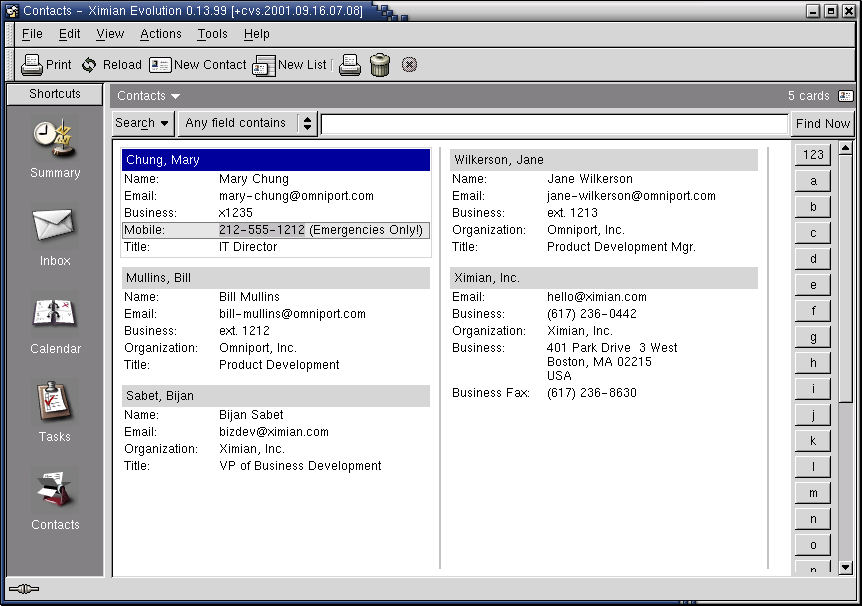
Task: Open the Inbox envelope shortcut
Action: pyautogui.click(x=54, y=226)
